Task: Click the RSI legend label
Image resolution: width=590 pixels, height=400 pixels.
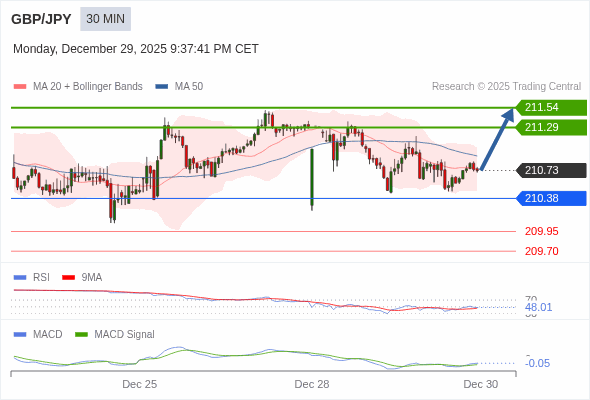Action: click(41, 278)
